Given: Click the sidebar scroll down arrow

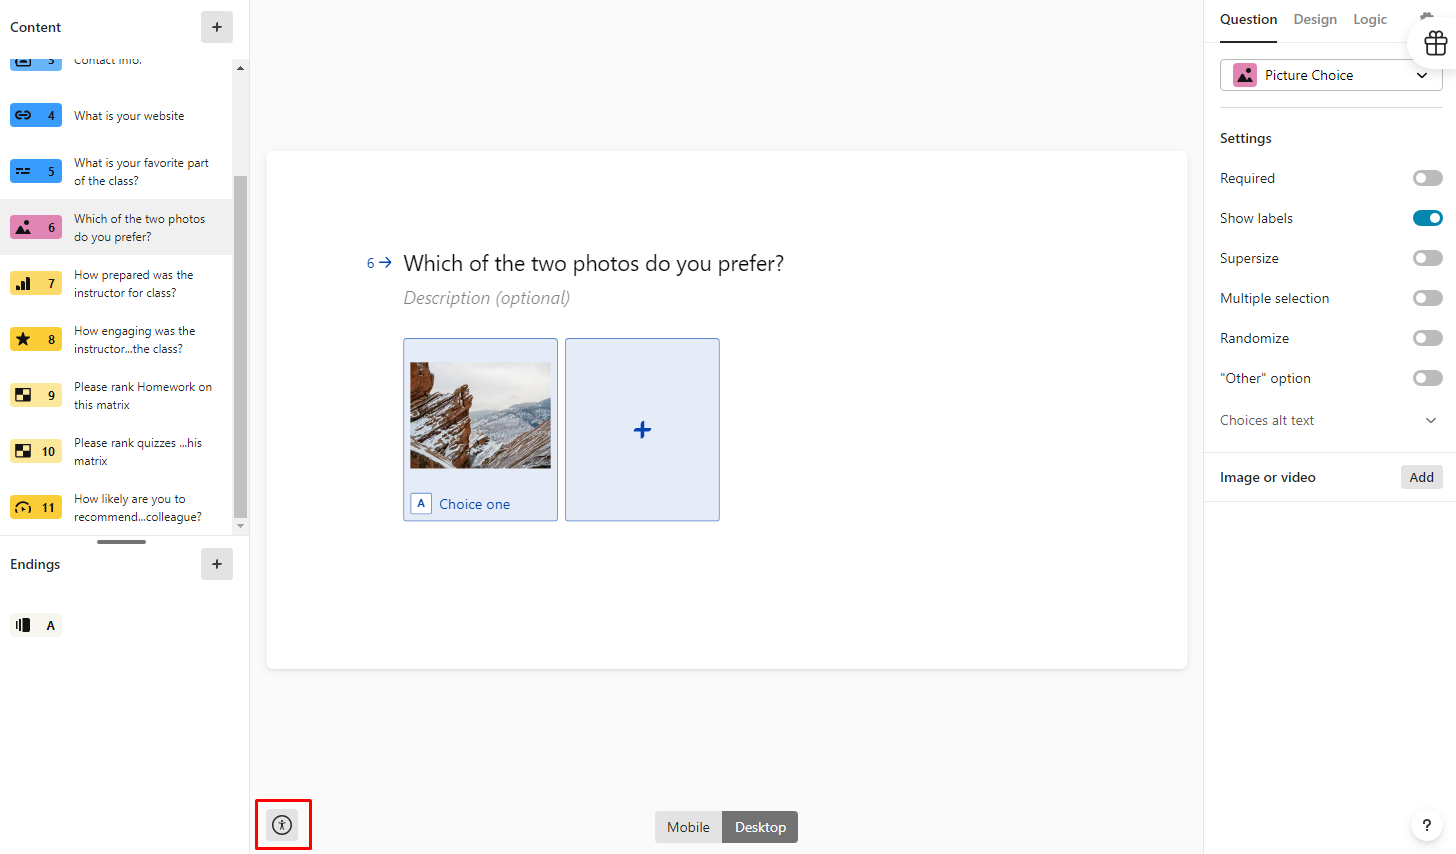Looking at the screenshot, I should pos(240,526).
